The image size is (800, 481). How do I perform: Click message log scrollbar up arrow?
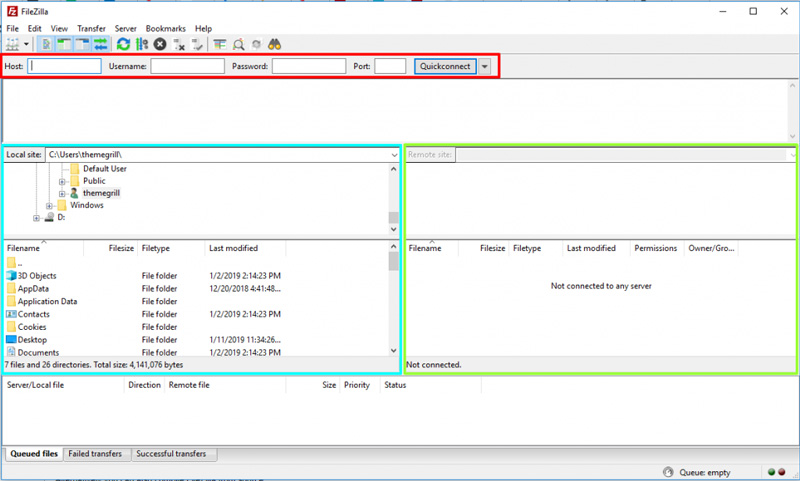click(792, 86)
